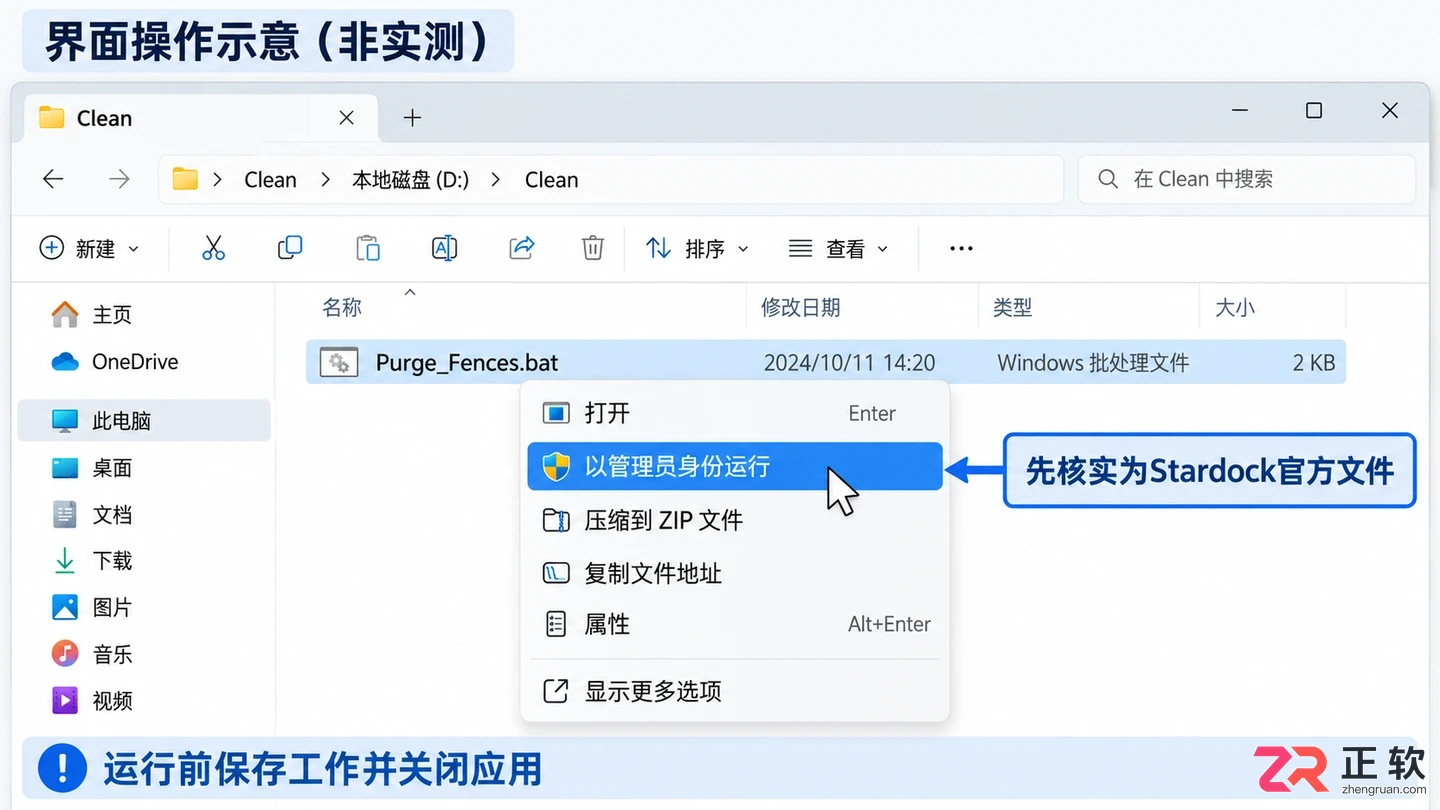This screenshot has height=810, width=1440.
Task: Click the Copy icon in toolbar
Action: 290,248
